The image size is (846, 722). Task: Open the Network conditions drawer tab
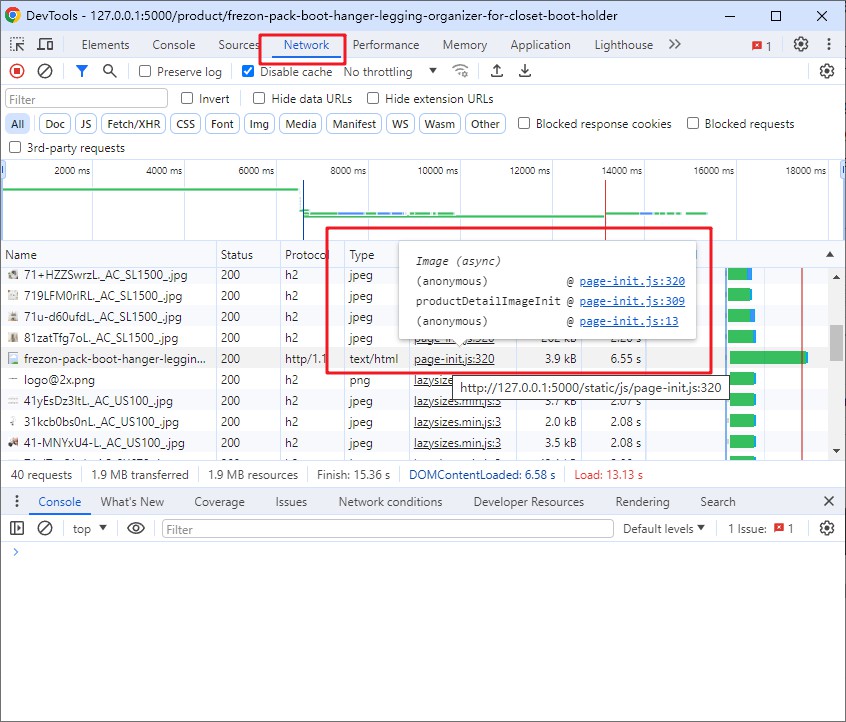click(x=390, y=502)
